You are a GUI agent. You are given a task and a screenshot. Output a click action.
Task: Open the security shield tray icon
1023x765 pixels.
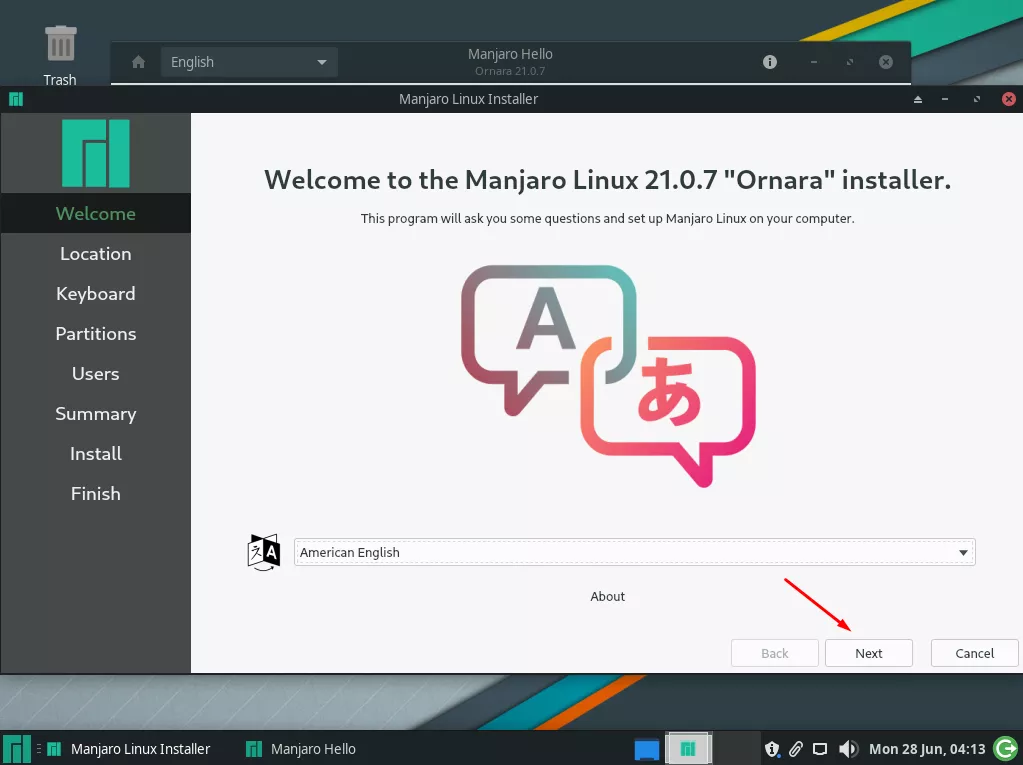pyautogui.click(x=772, y=749)
